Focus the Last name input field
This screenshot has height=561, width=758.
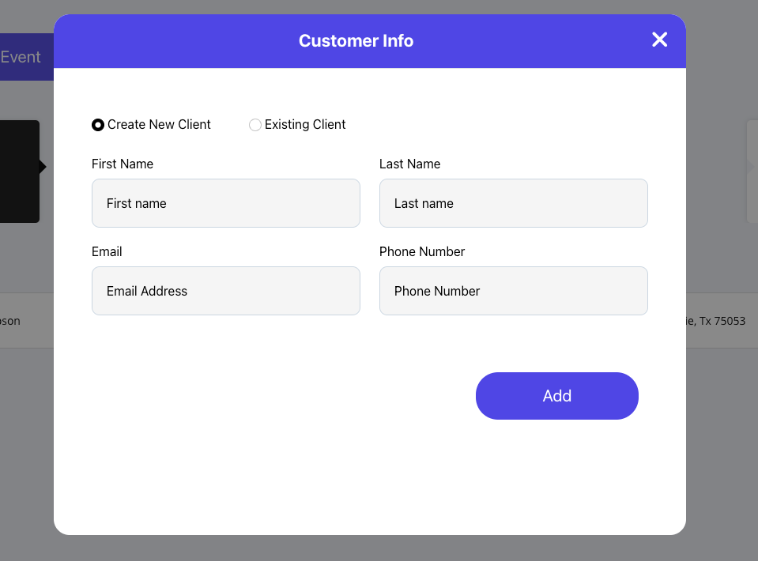pyautogui.click(x=513, y=203)
